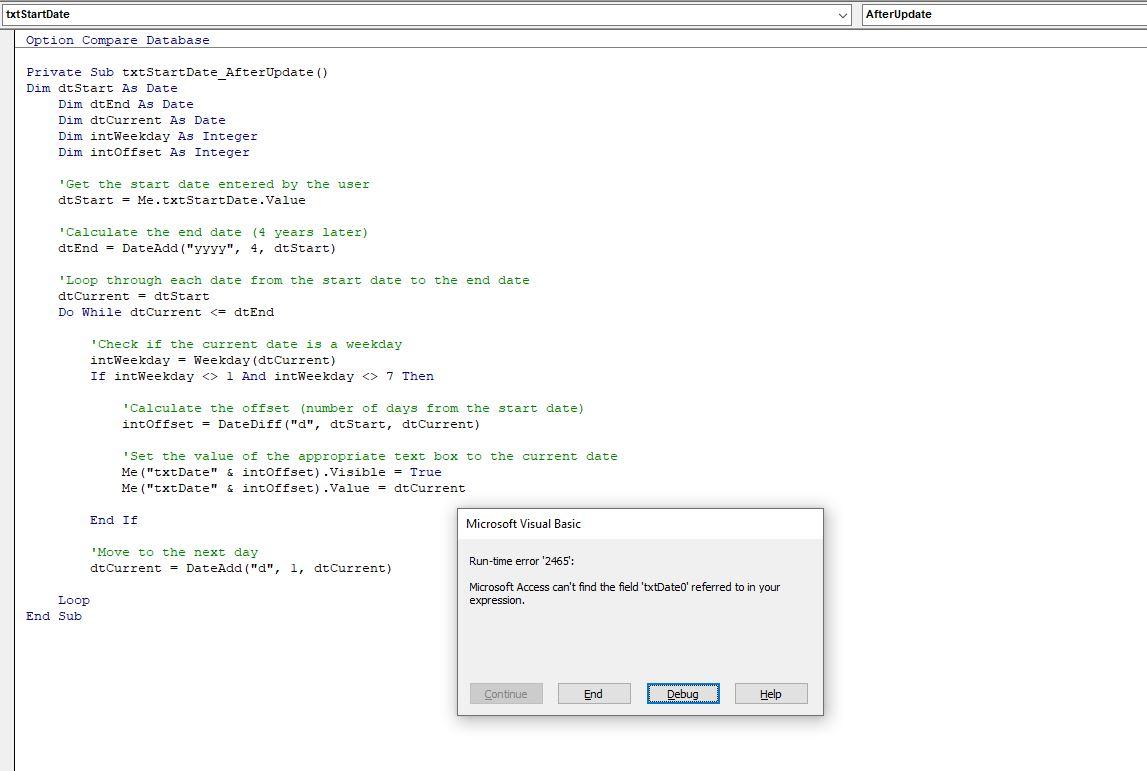Click the comment 'Set the value of the appropriate text box'
The width and height of the screenshot is (1147, 771).
[369, 456]
